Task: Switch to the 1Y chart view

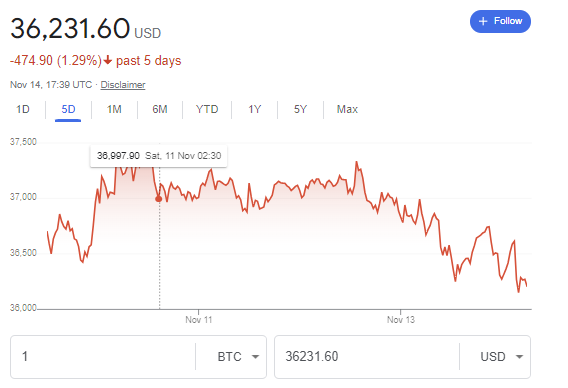Action: pyautogui.click(x=254, y=109)
